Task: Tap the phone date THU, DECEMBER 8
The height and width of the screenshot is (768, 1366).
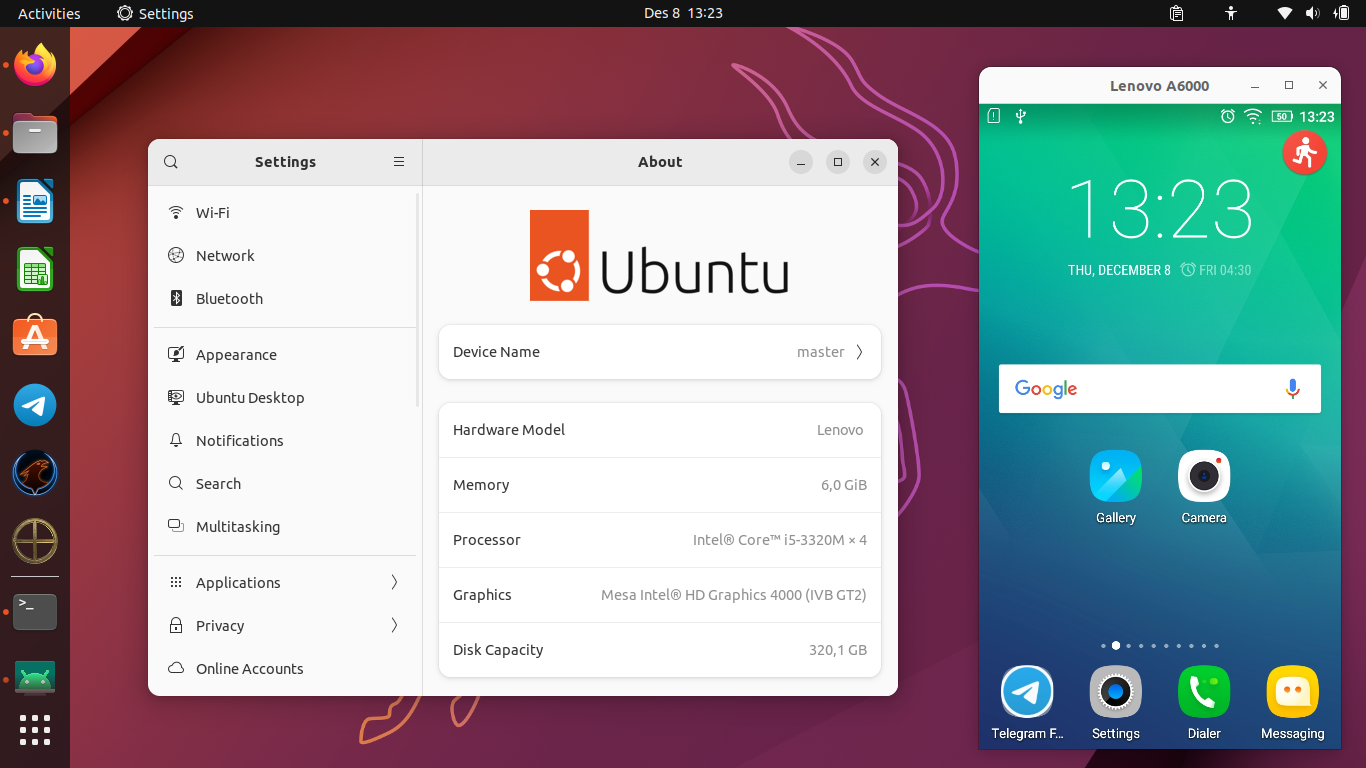Action: [x=1119, y=270]
